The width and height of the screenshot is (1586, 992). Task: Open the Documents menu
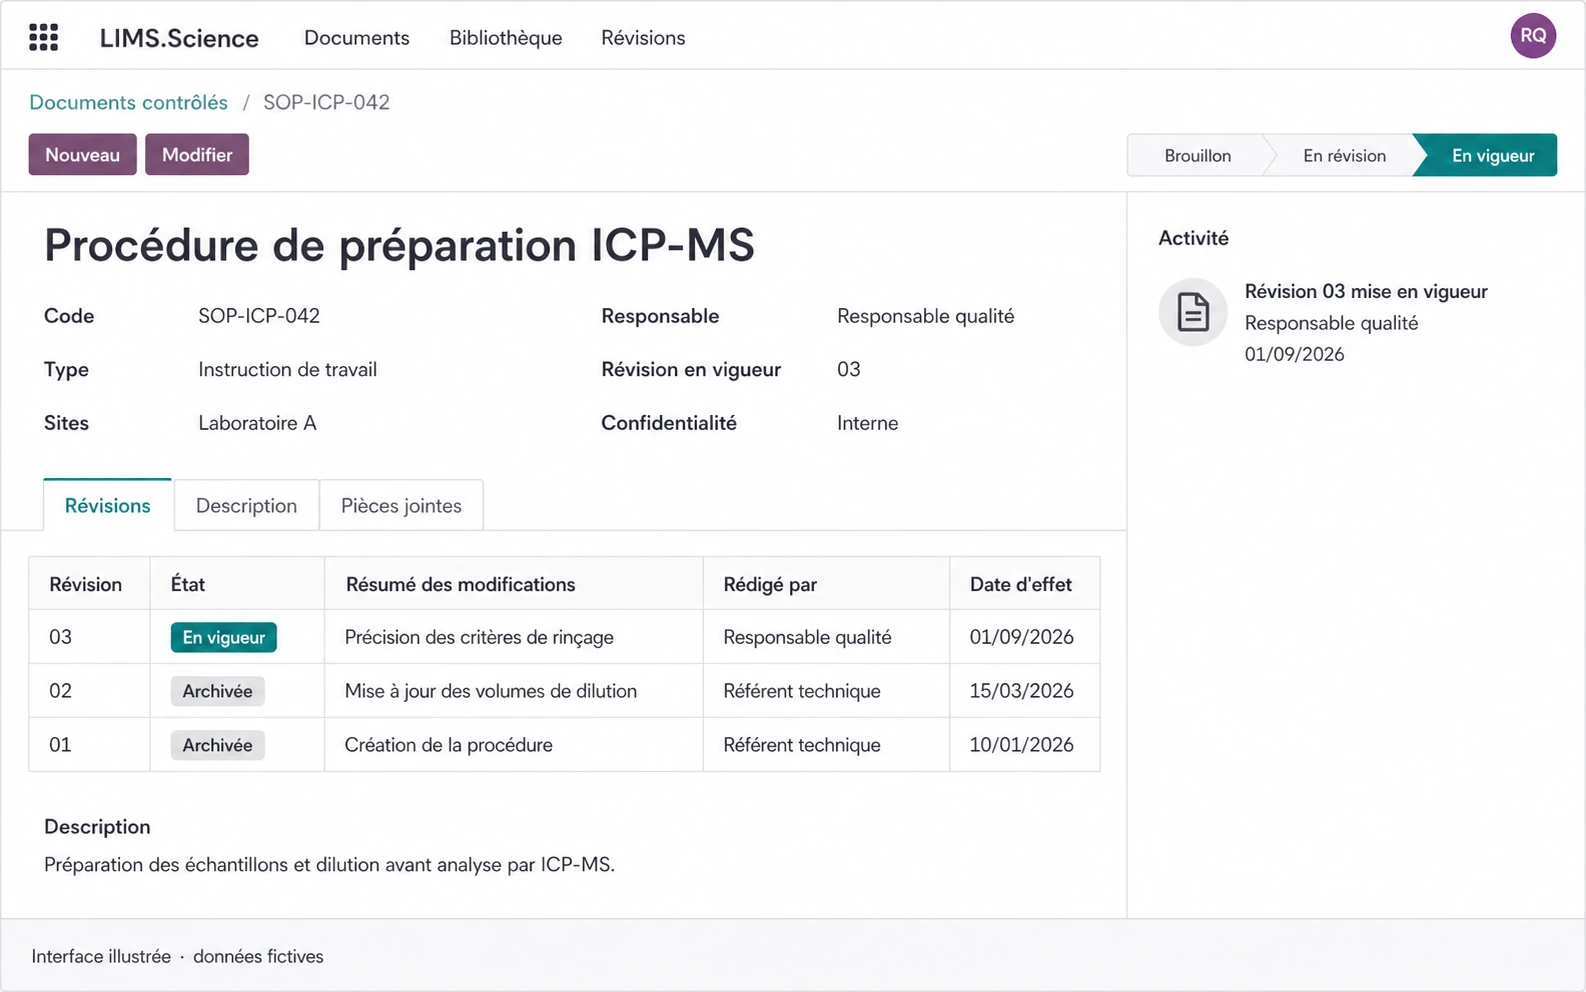(356, 37)
